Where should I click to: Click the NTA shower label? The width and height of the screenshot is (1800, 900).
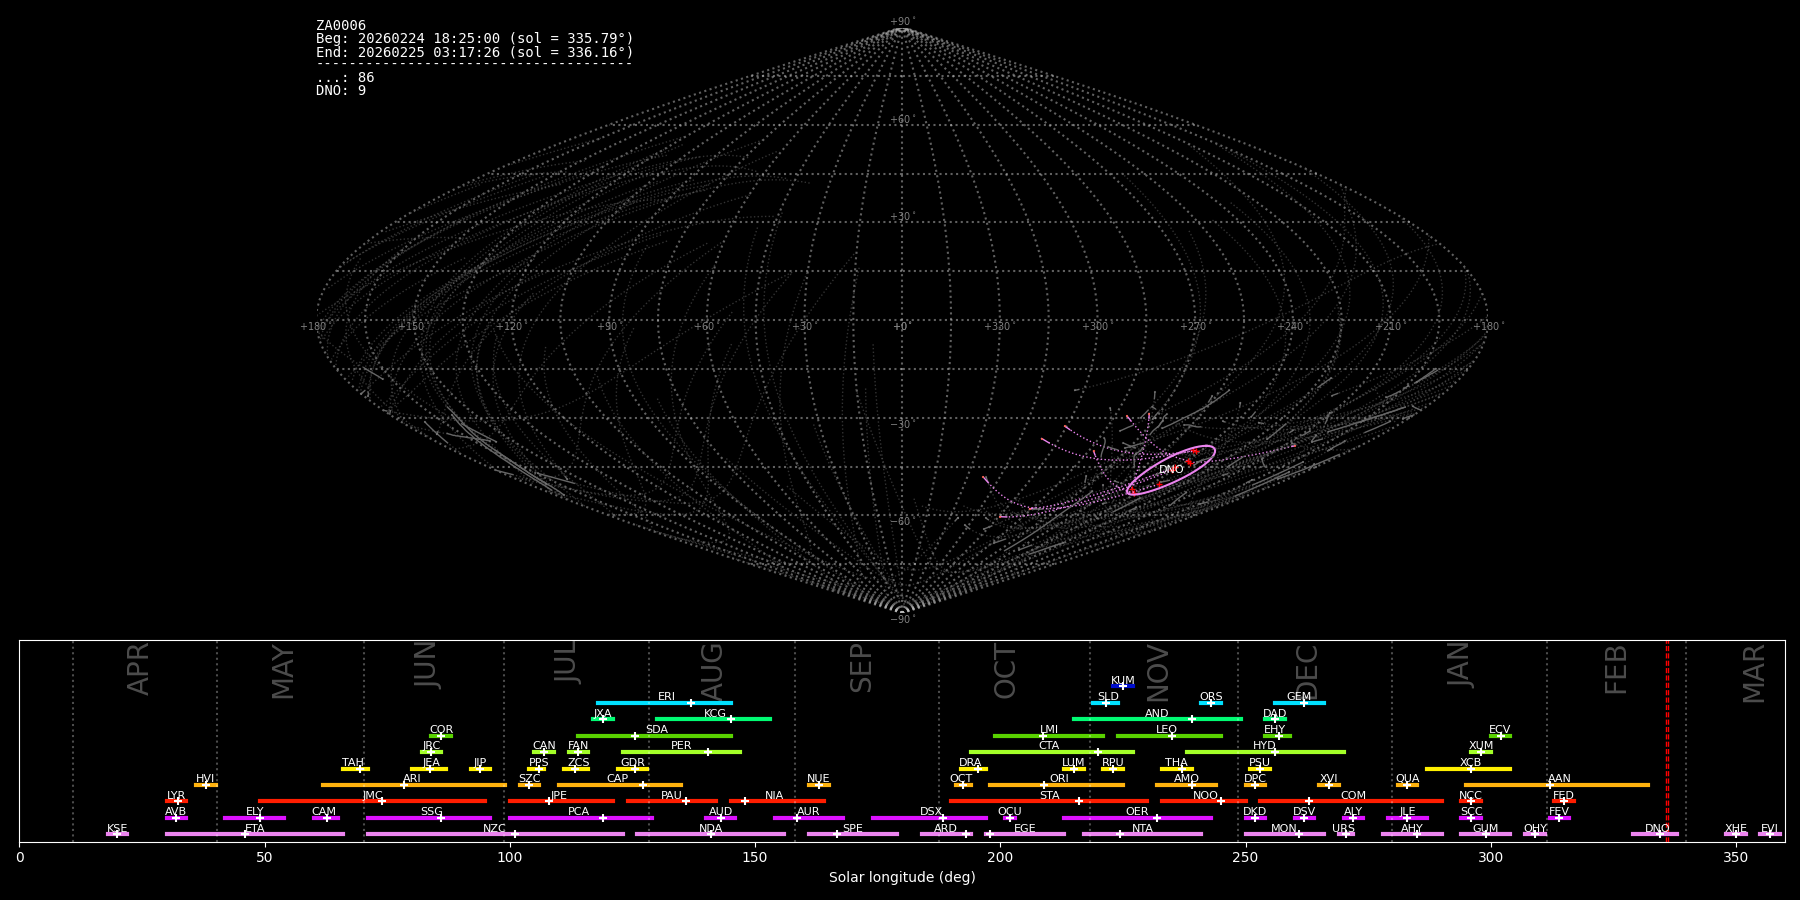tap(1142, 829)
